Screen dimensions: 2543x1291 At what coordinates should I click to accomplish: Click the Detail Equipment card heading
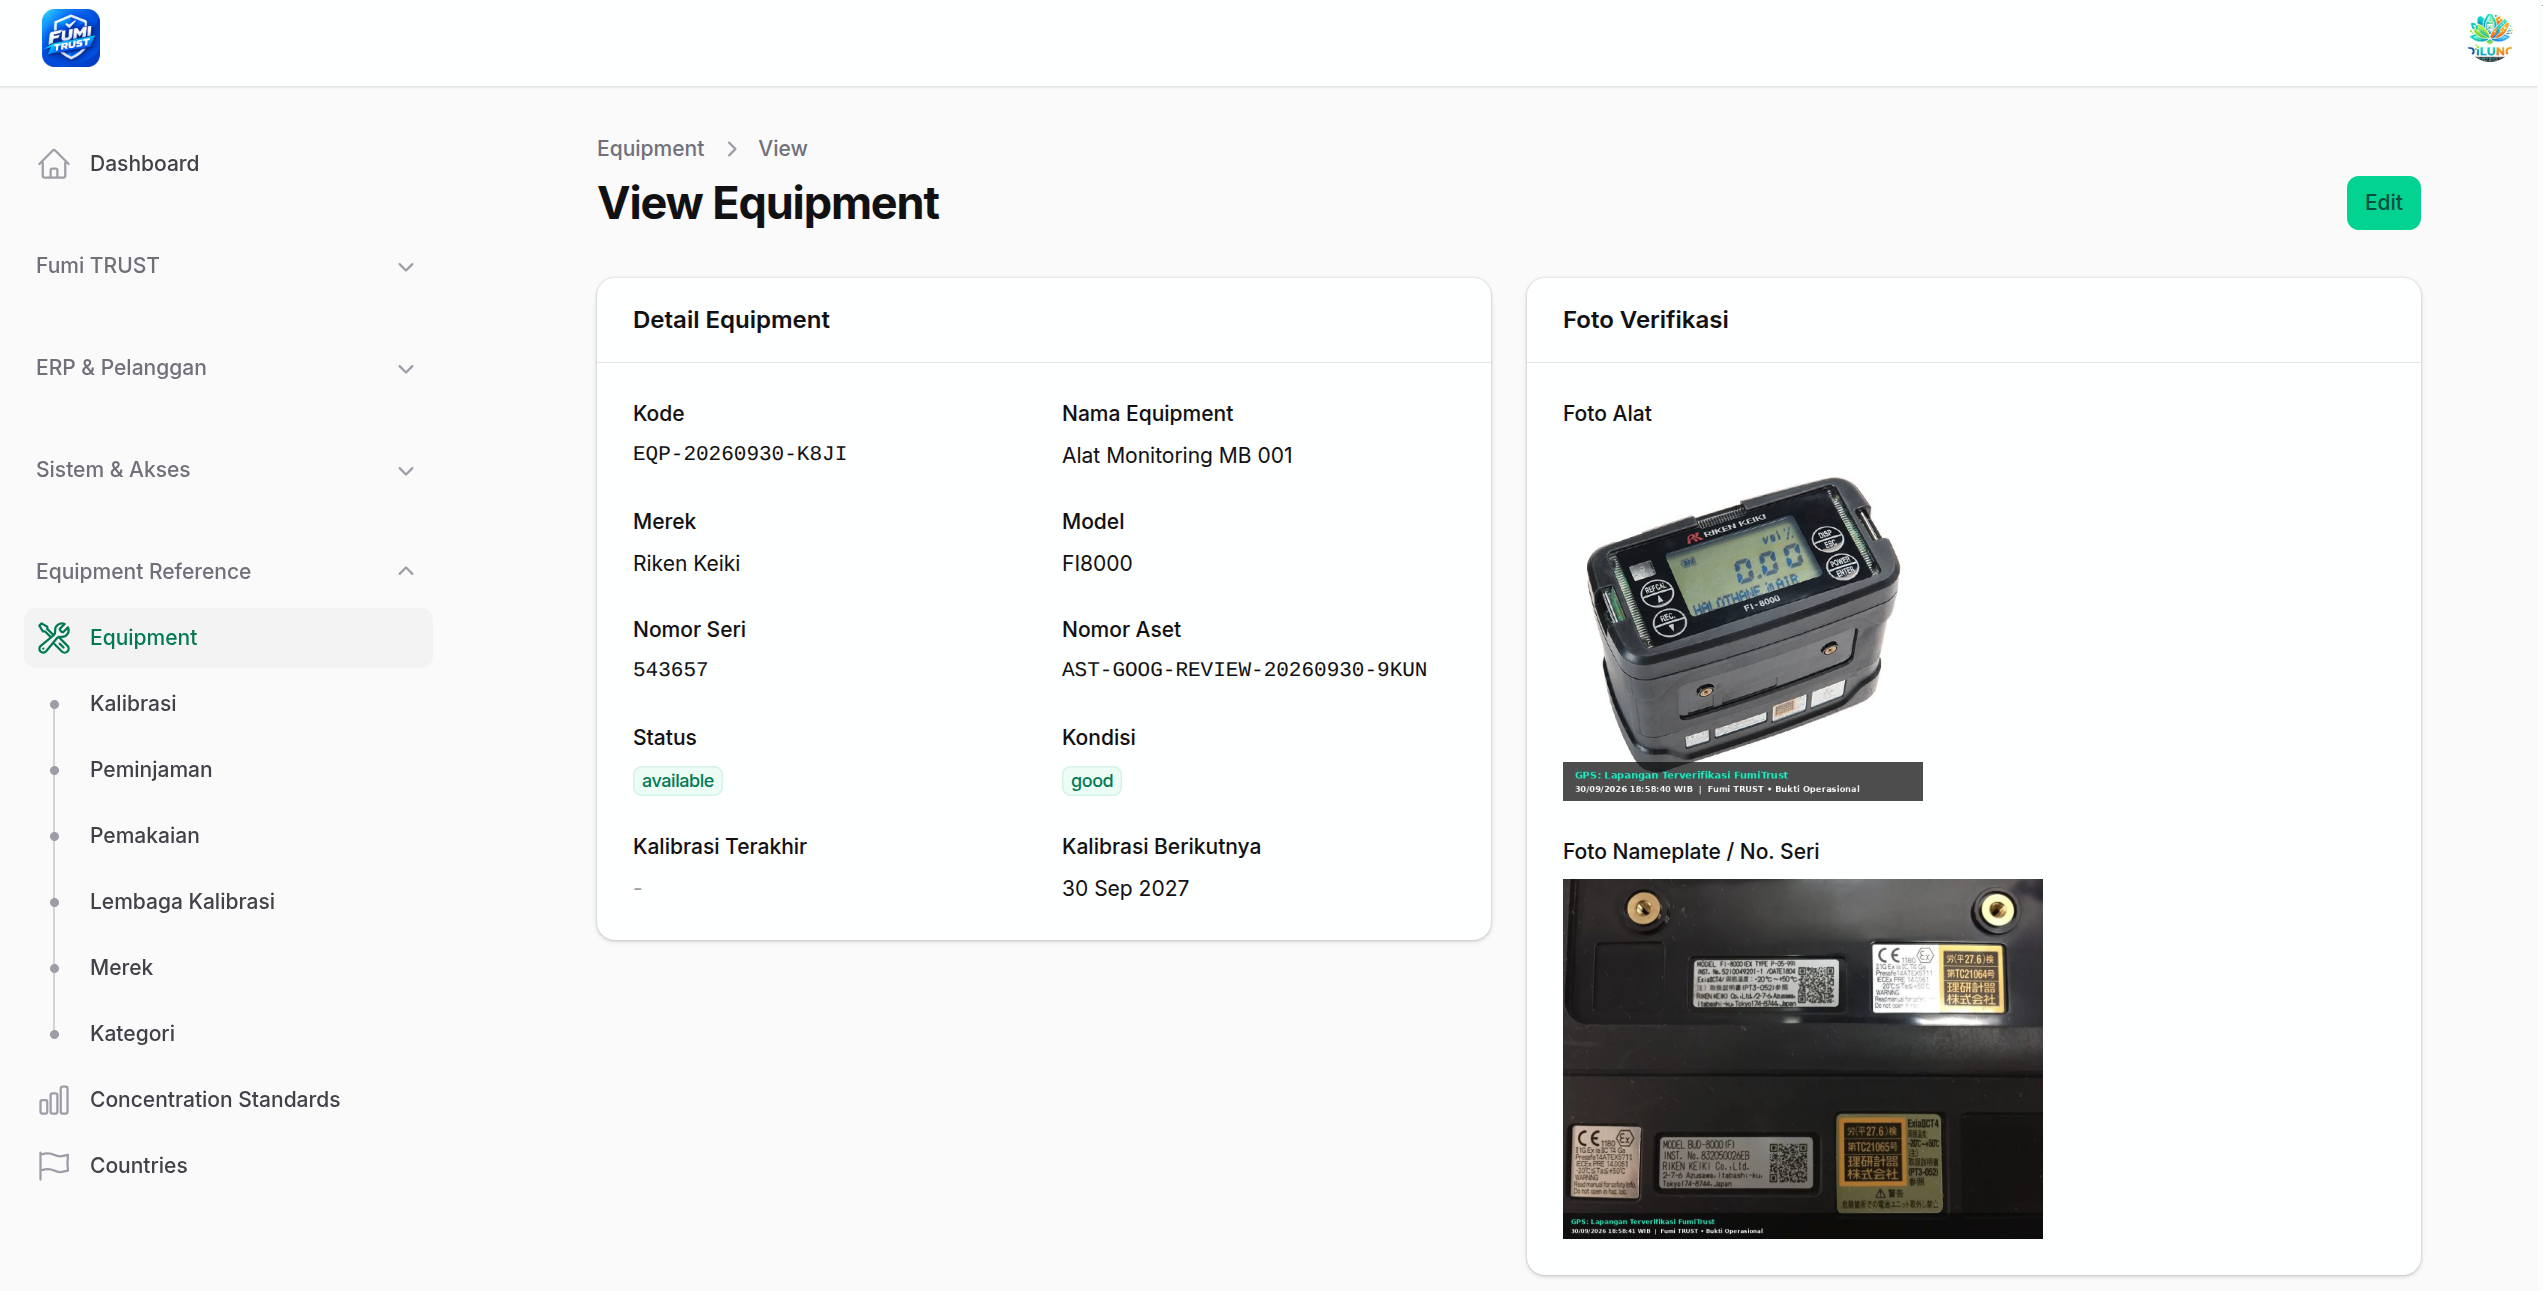click(x=731, y=320)
